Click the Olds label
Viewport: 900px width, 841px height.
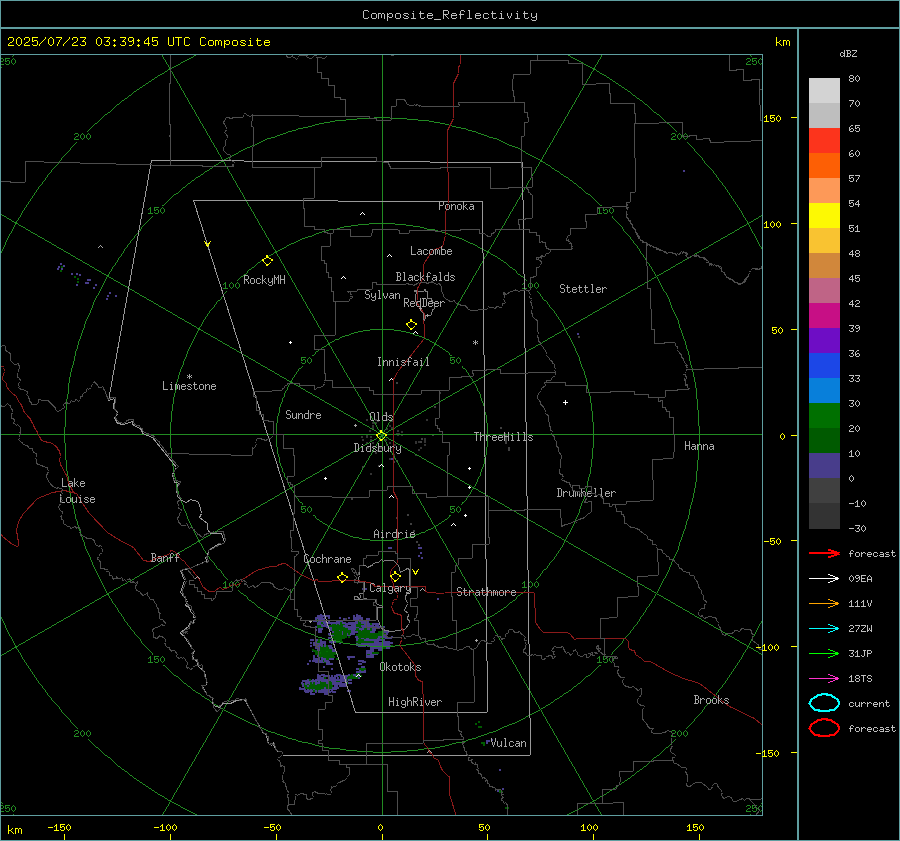click(381, 417)
